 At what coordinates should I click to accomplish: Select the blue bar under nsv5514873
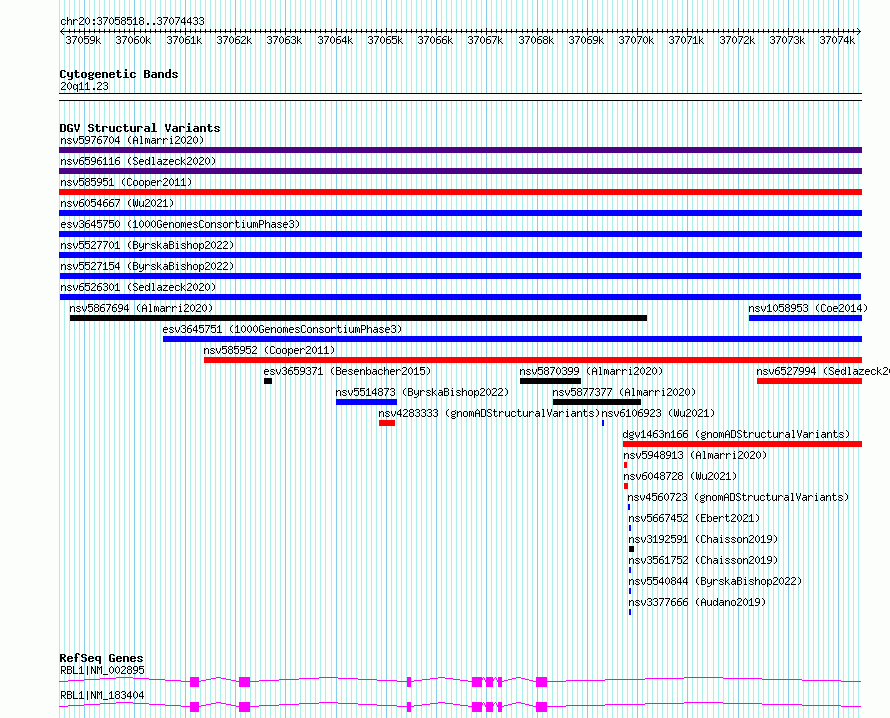click(366, 402)
